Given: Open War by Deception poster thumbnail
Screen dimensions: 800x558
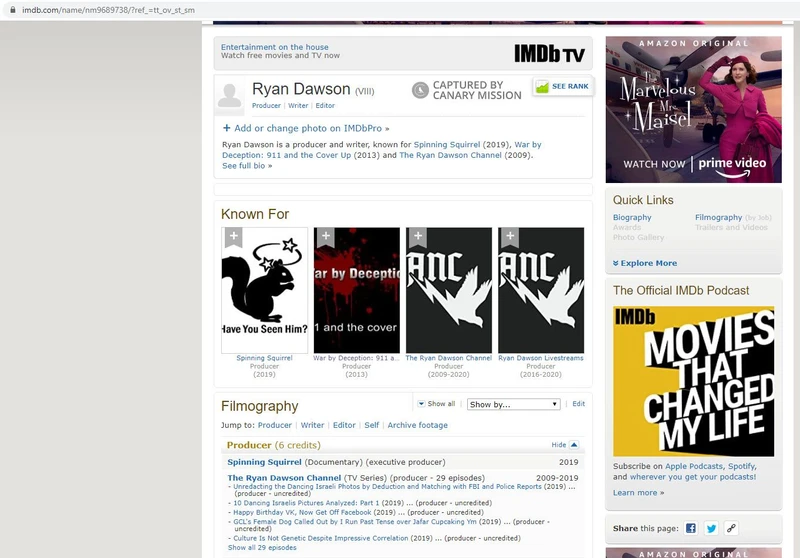Looking at the screenshot, I should (357, 290).
